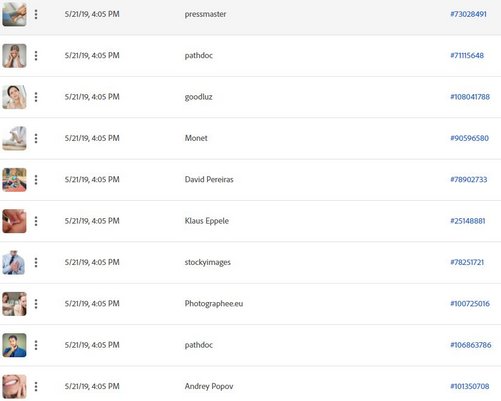The image size is (501, 401).
Task: Open asset link #71115648
Action: coord(467,55)
